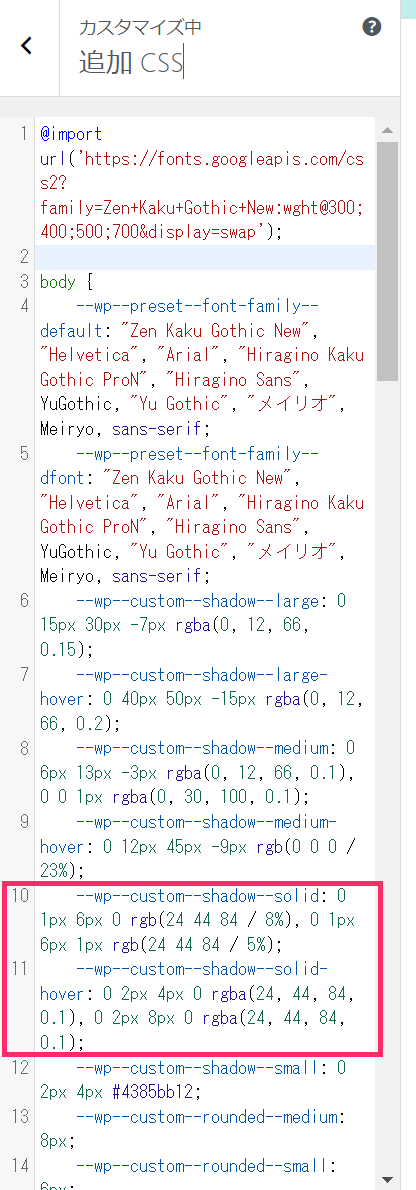Click the fonts.googleapis.com URL string
The image size is (416, 1190).
pyautogui.click(x=201, y=183)
